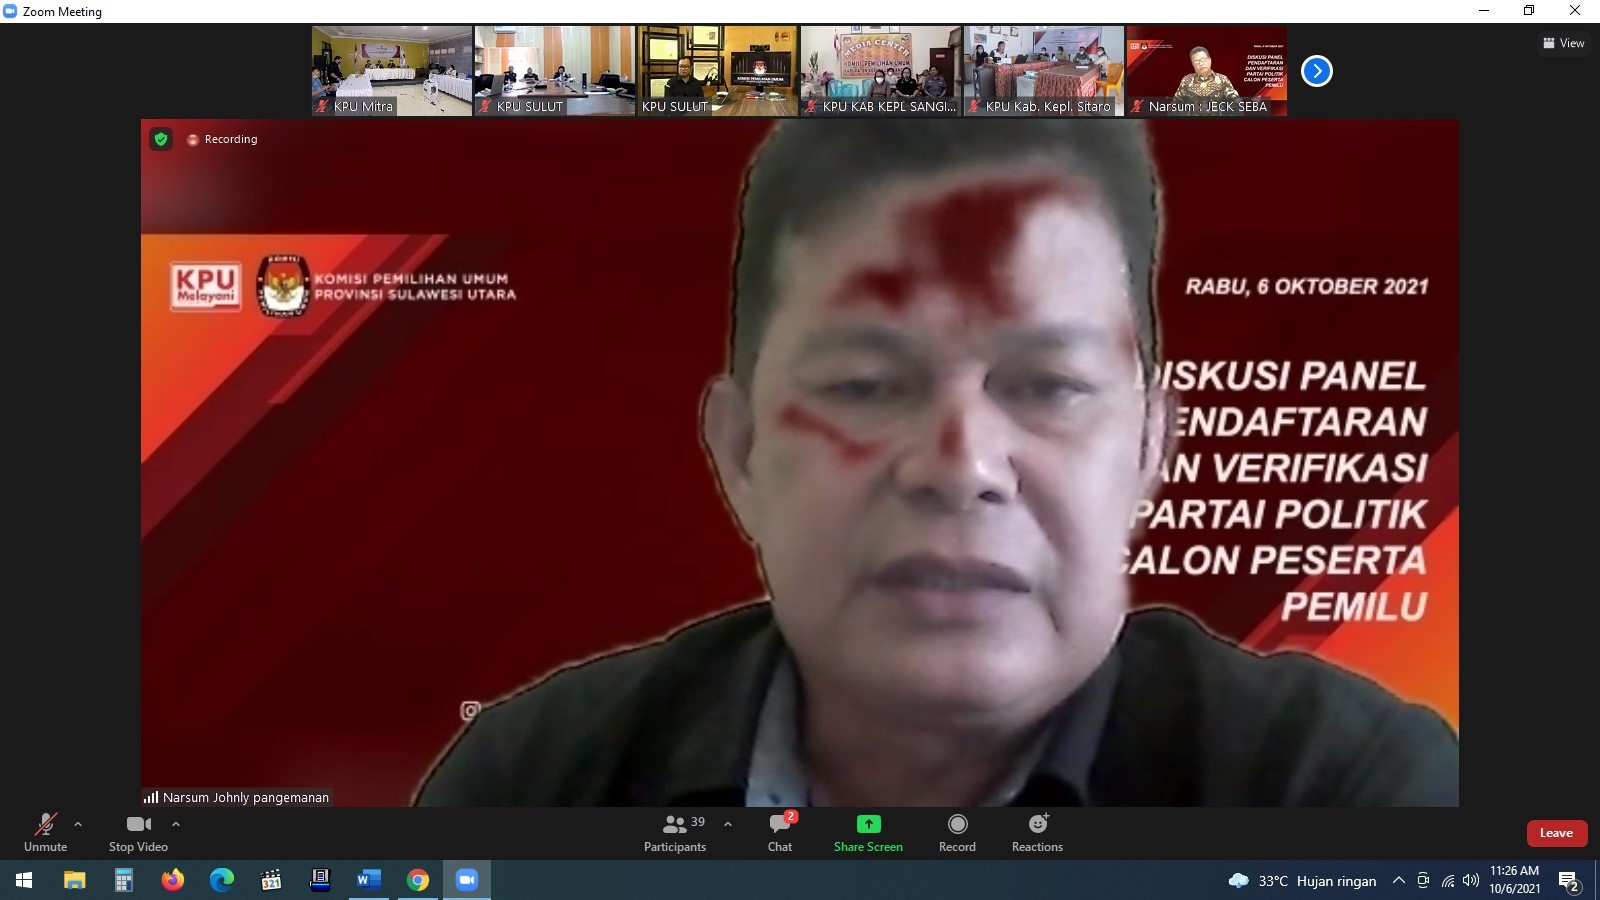Leave the meeting
1600x900 pixels.
click(1556, 833)
